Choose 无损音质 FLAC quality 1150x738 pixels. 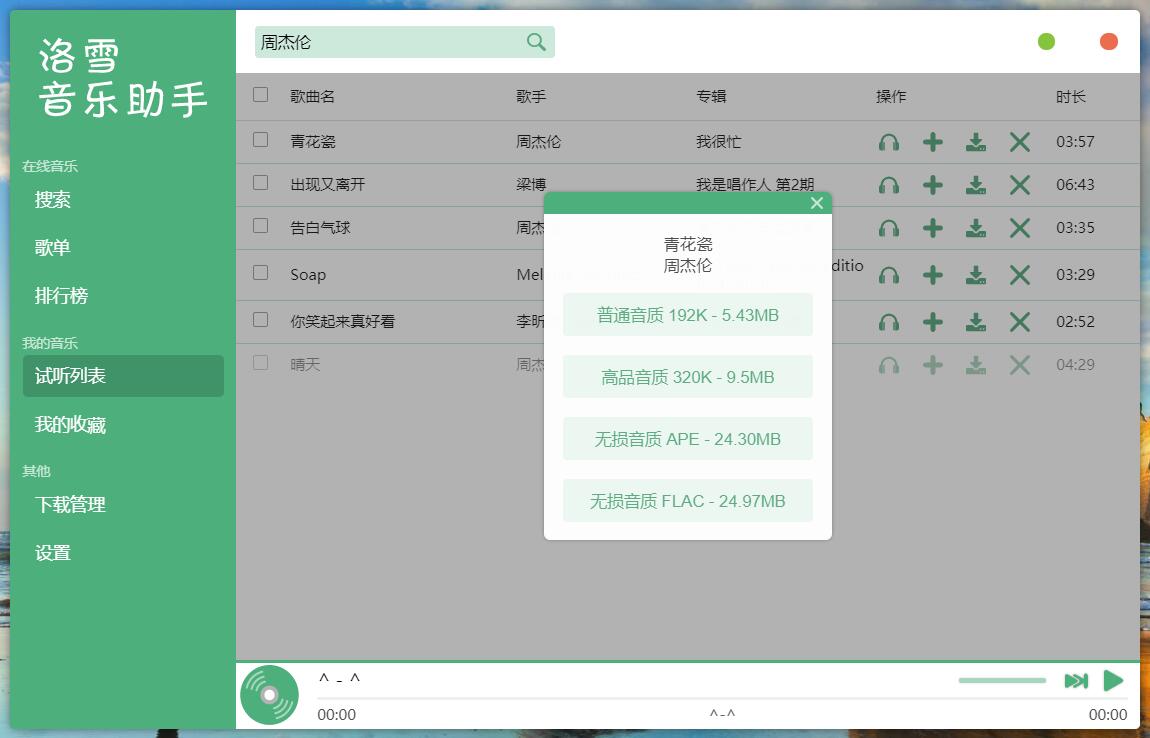coord(687,500)
